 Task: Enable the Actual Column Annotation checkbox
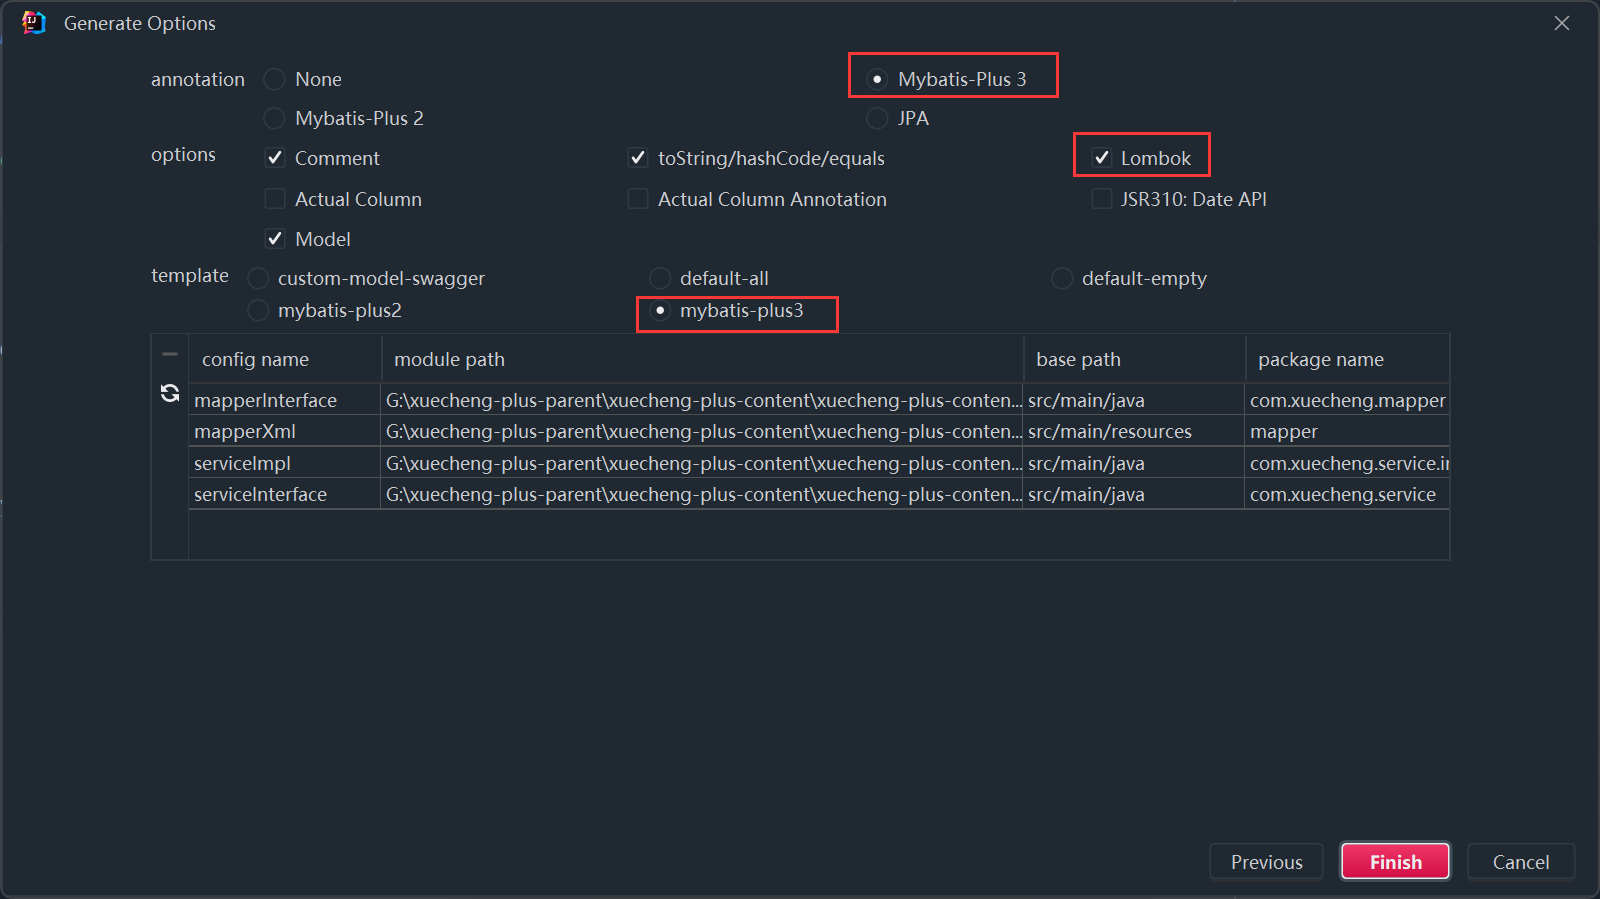(x=638, y=199)
